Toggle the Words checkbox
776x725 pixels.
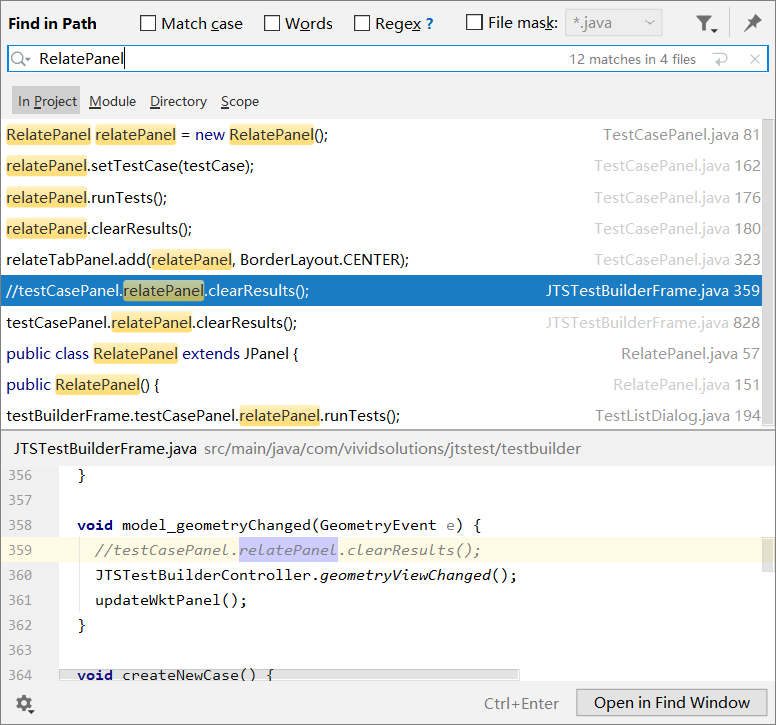272,23
